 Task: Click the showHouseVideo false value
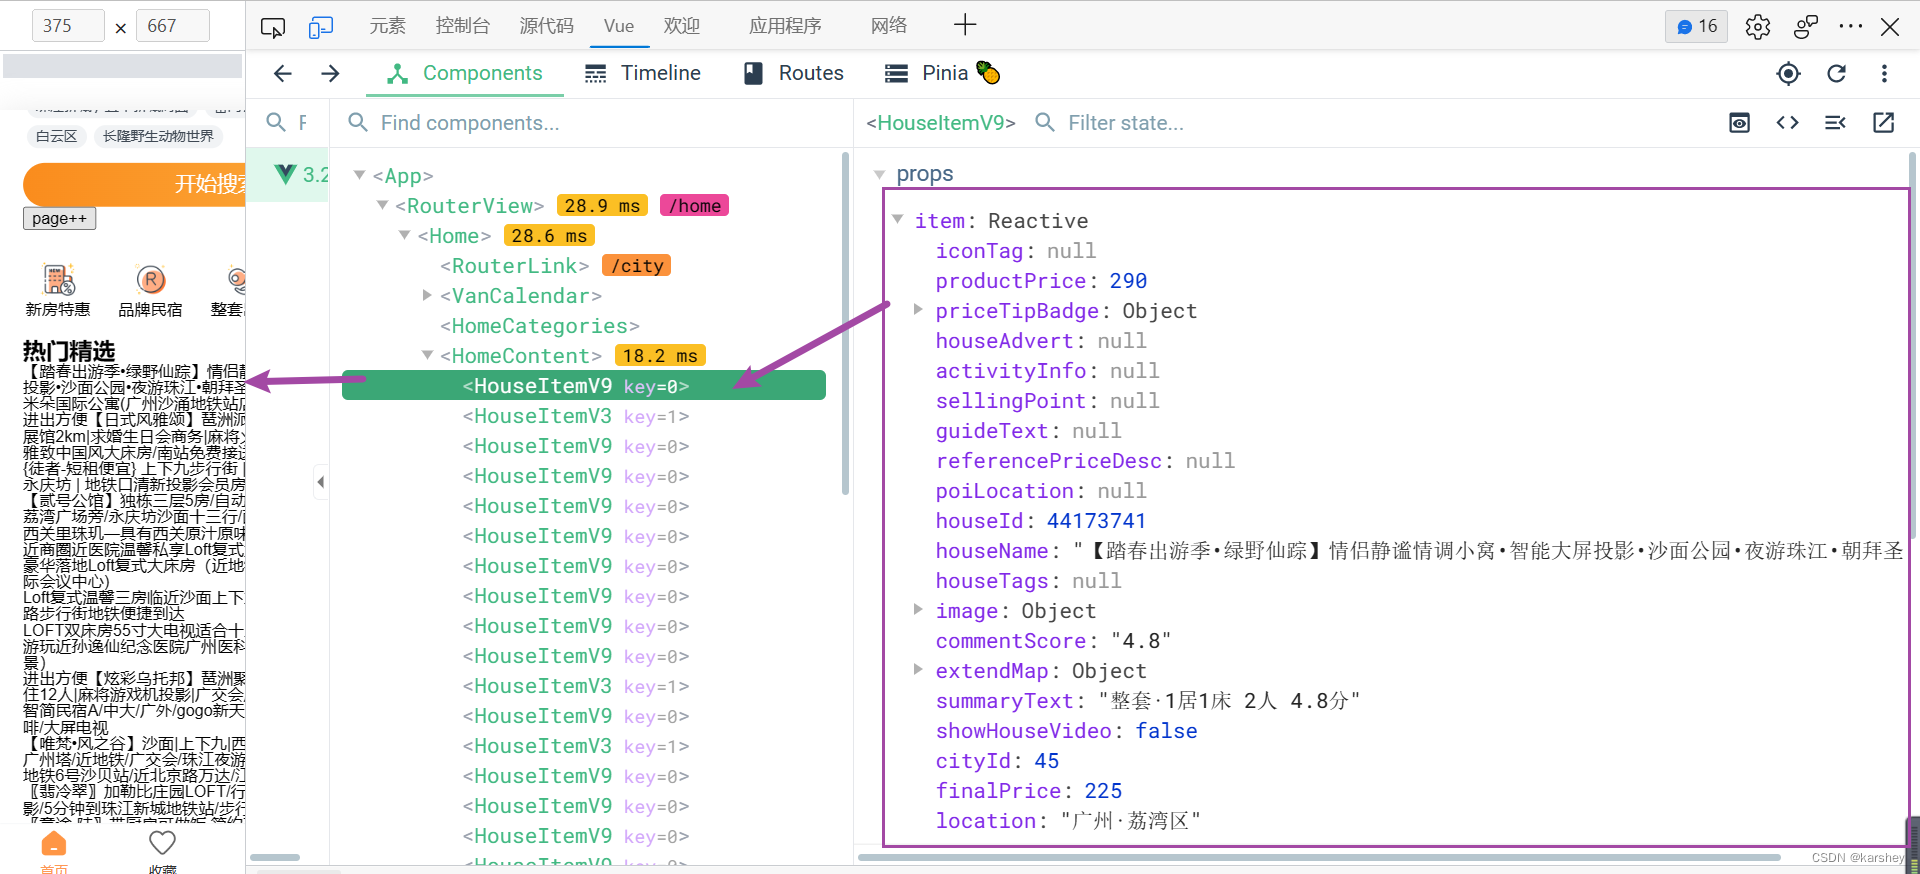[x=1166, y=731]
